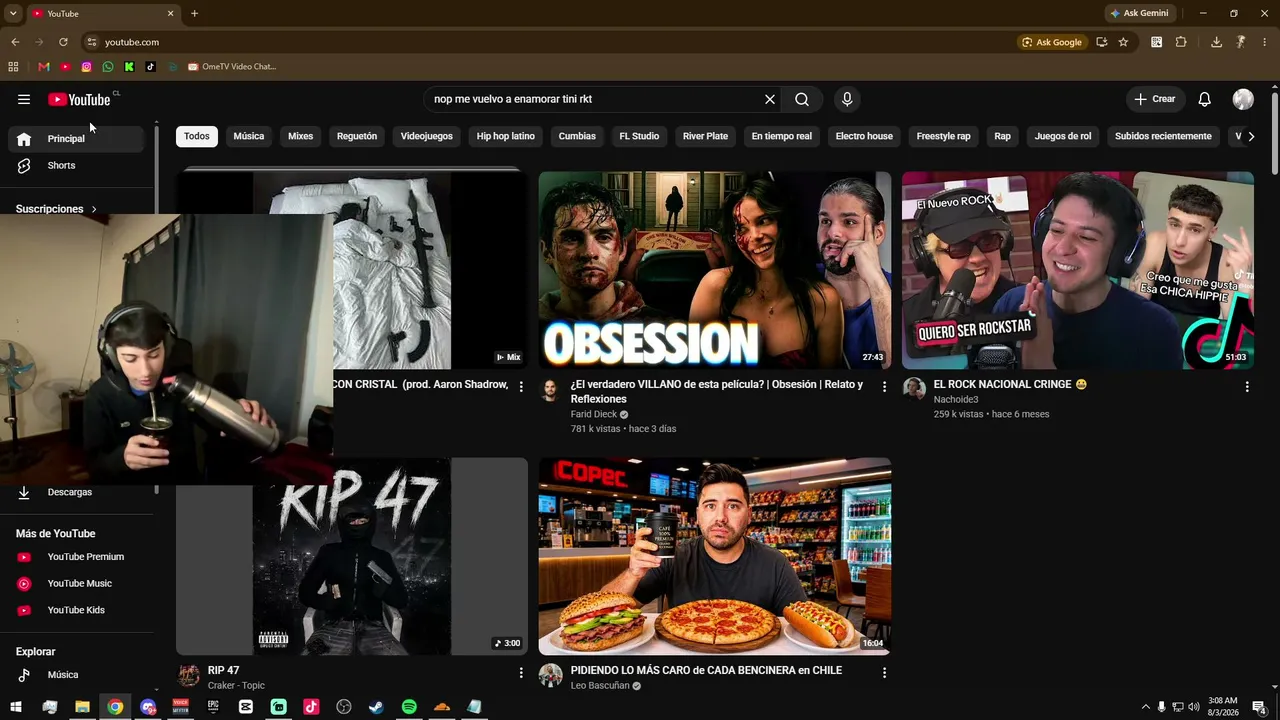Open the YouTube account avatar menu
The height and width of the screenshot is (720, 1280).
(1243, 99)
